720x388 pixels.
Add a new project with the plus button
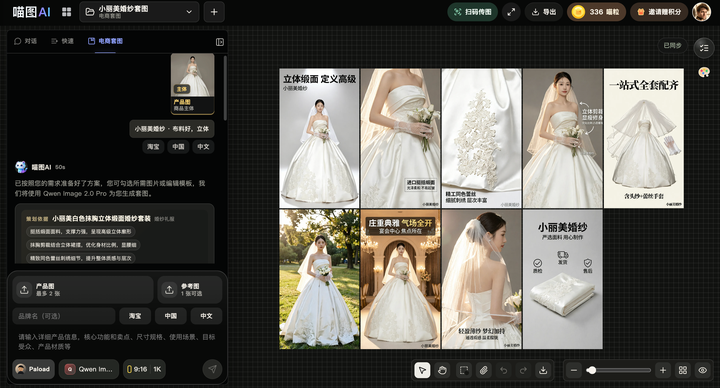pos(214,12)
